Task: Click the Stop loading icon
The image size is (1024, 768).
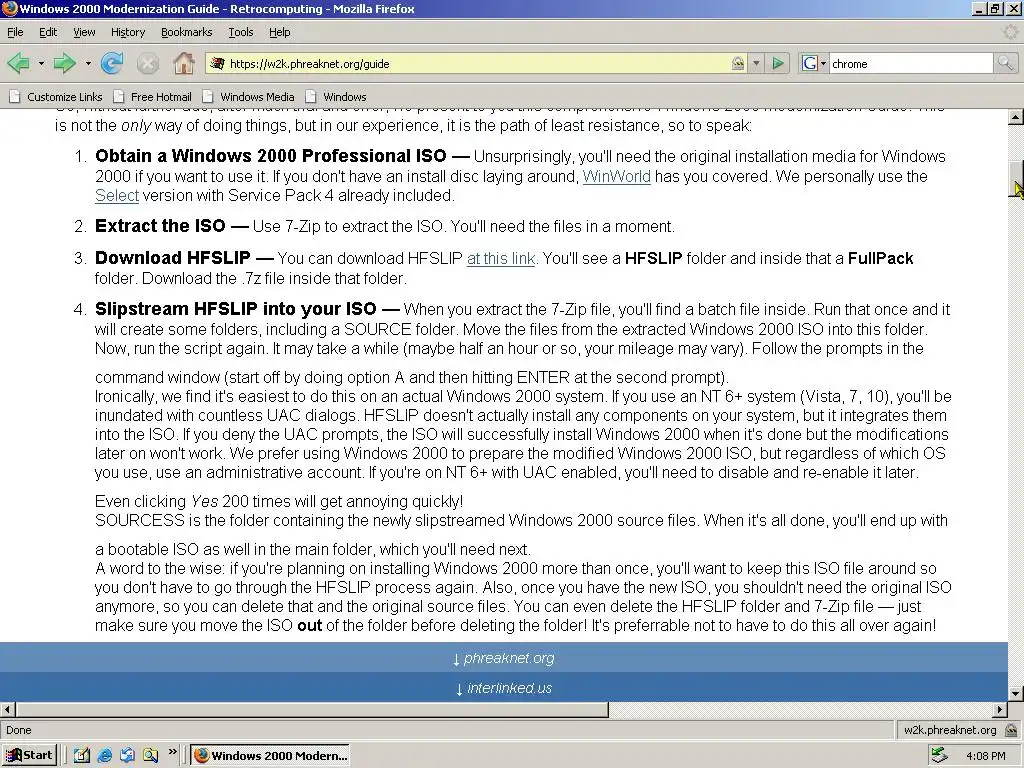Action: pos(148,63)
